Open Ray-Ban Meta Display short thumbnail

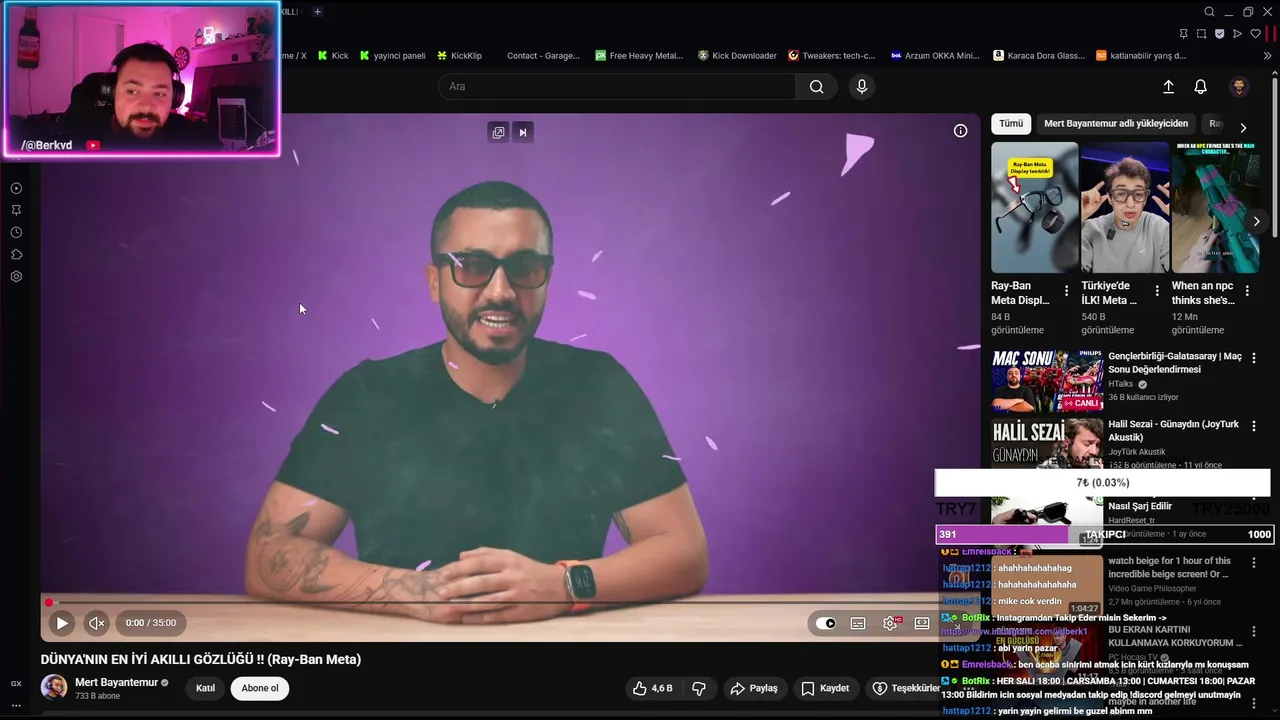click(x=1034, y=207)
